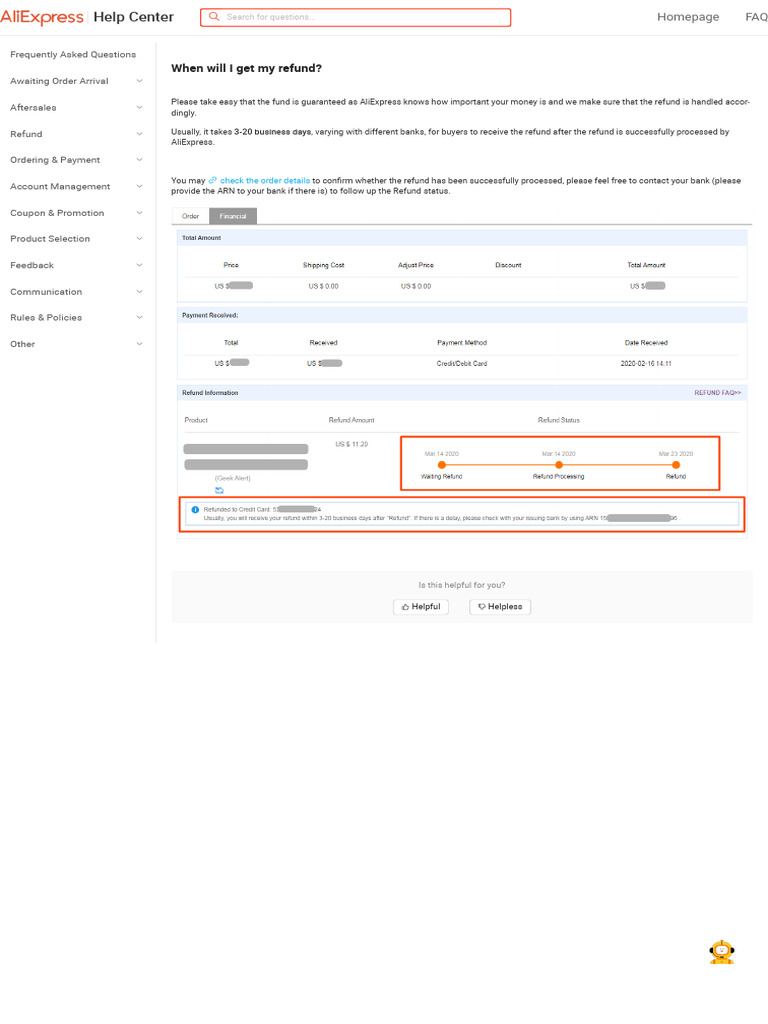Follow the 'check the order details' link
Image resolution: width=768 pixels, height=1024 pixels.
[x=265, y=180]
